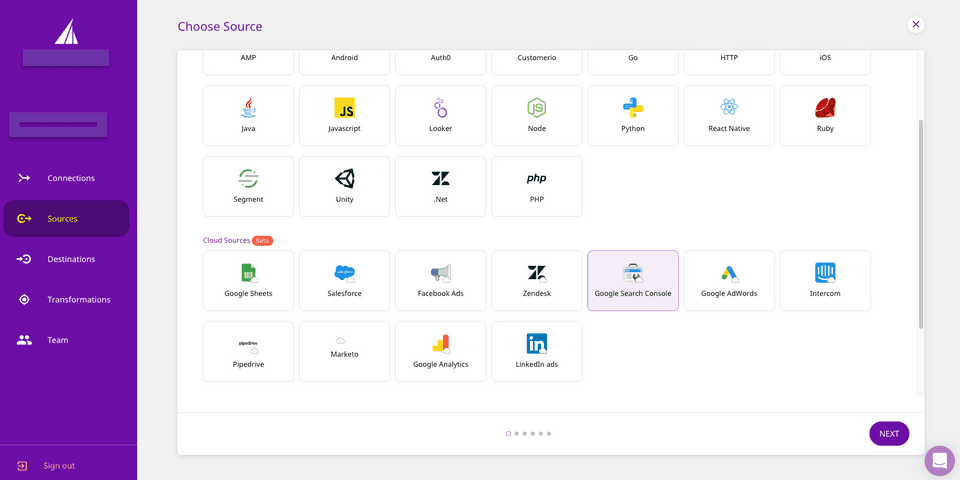Screen dimensions: 960x480
Task: Open Destinations in the sidebar
Action: pos(70,259)
